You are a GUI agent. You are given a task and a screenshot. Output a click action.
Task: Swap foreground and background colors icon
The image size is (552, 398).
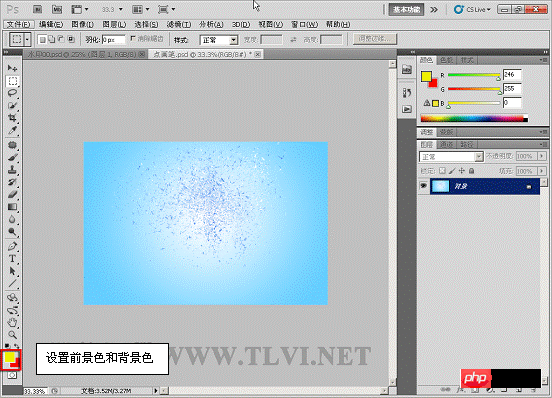pyautogui.click(x=16, y=346)
